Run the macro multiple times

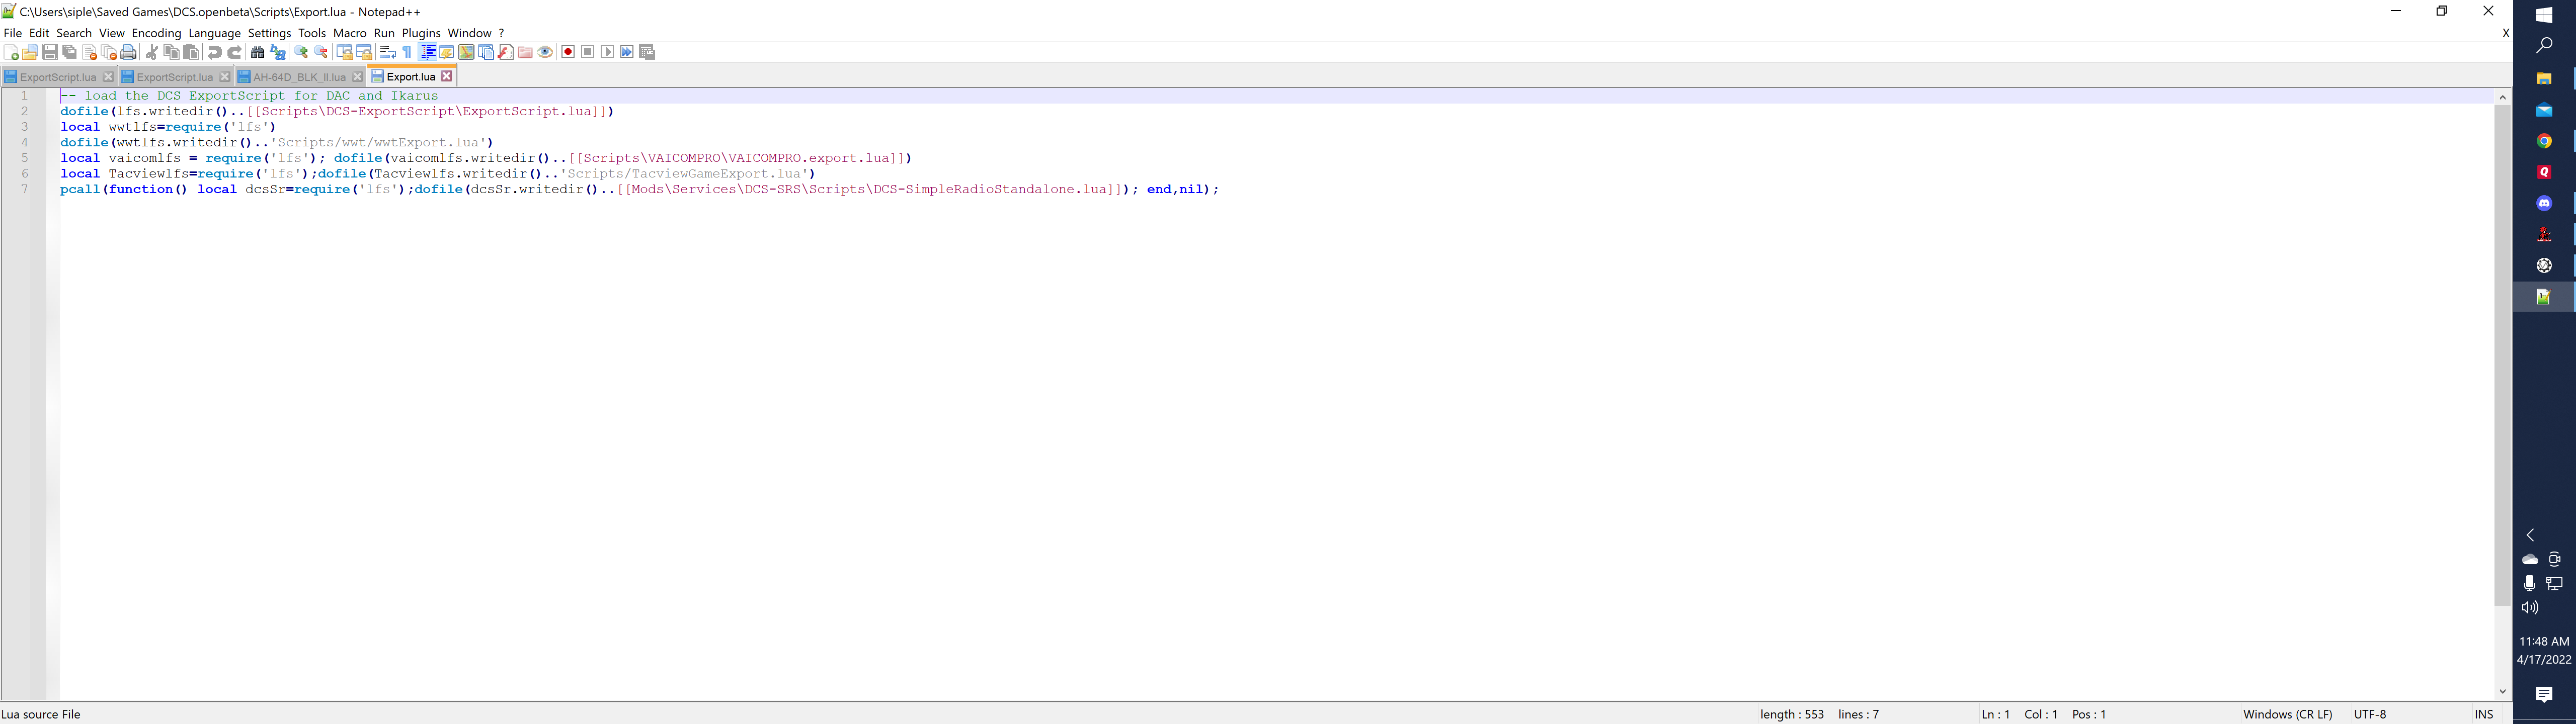coord(627,52)
